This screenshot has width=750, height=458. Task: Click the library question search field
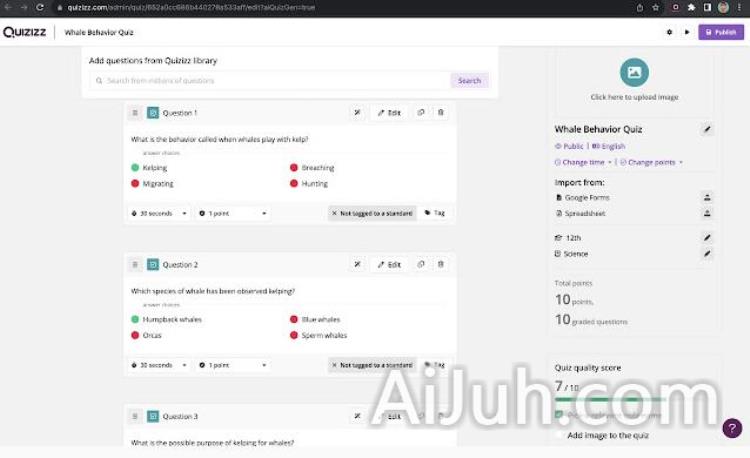[270, 81]
